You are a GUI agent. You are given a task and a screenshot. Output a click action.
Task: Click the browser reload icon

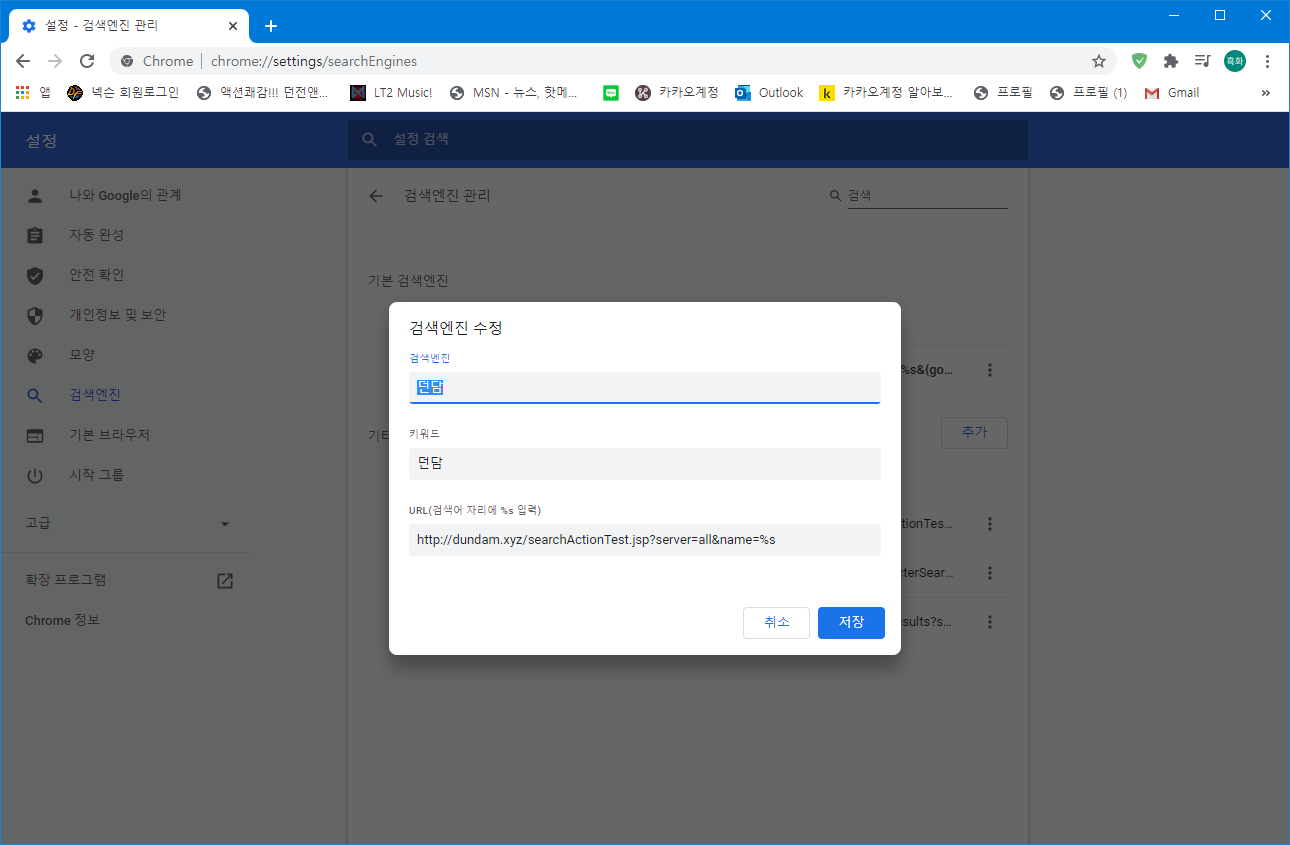coord(87,61)
